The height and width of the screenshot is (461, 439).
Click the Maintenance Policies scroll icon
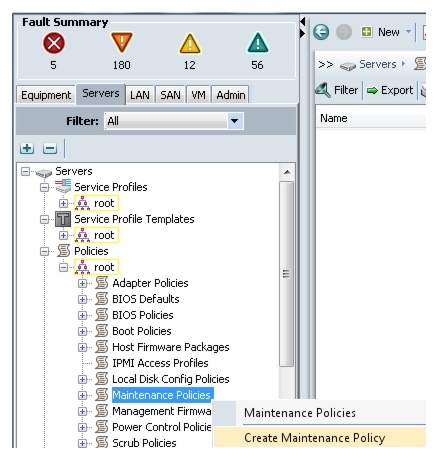point(102,395)
